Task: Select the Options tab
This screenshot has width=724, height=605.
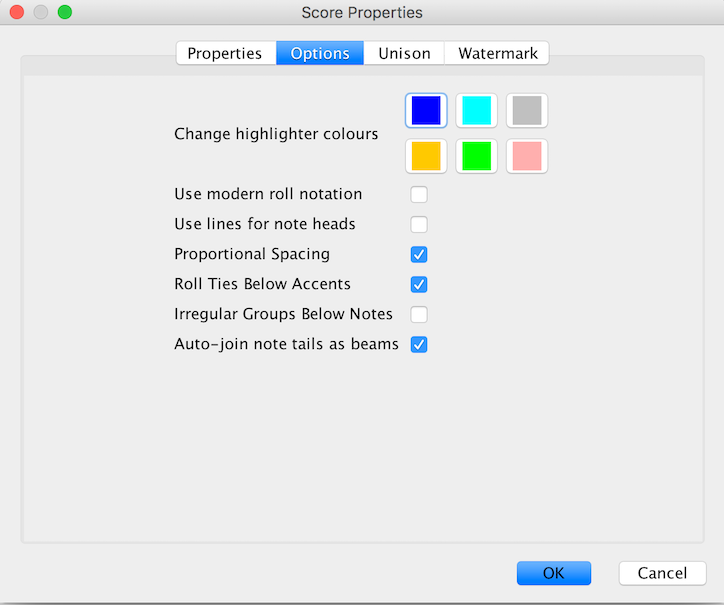Action: (320, 53)
